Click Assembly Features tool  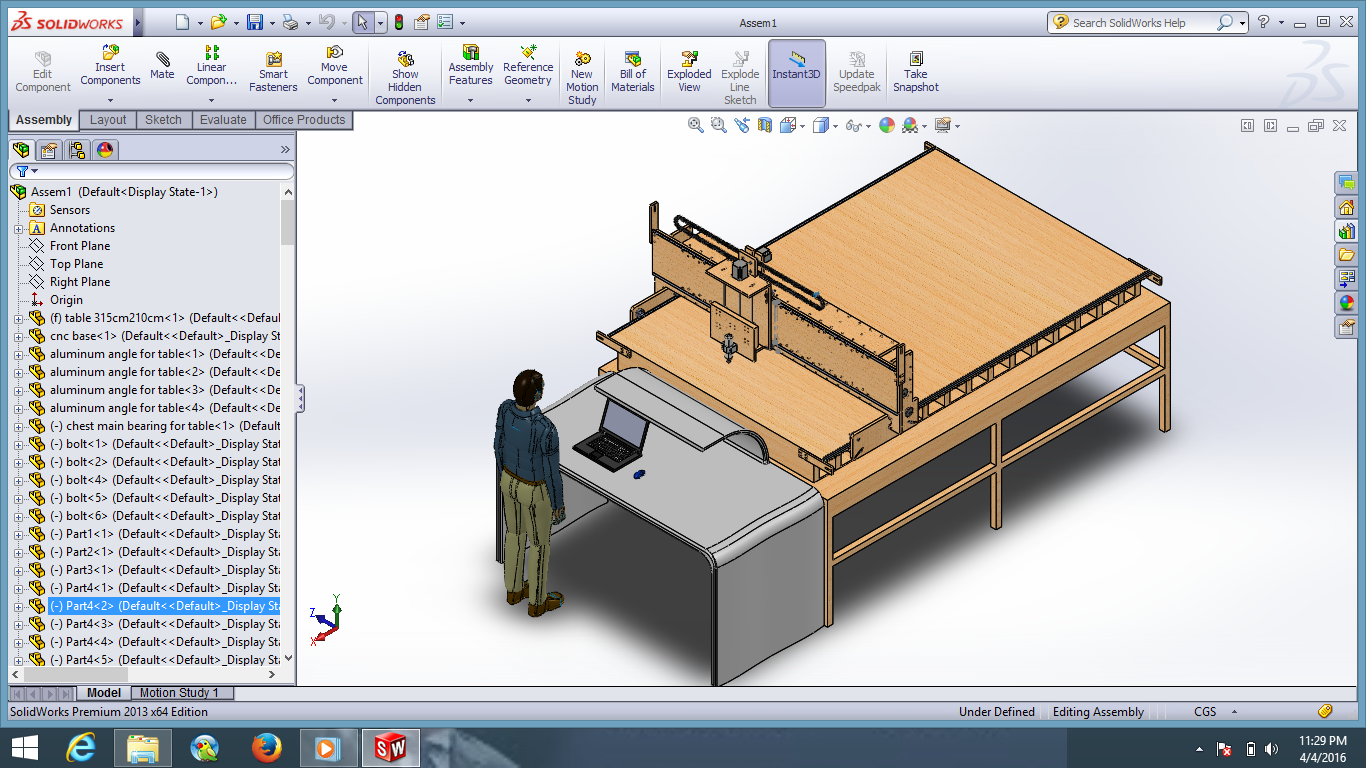pos(470,66)
